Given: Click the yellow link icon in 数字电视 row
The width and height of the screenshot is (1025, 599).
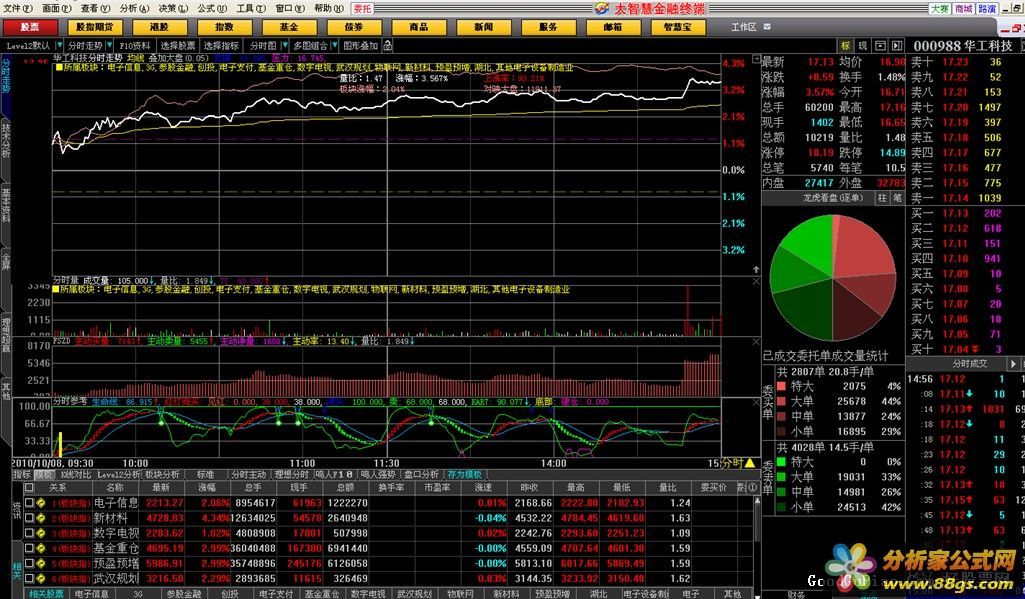Looking at the screenshot, I should point(41,533).
